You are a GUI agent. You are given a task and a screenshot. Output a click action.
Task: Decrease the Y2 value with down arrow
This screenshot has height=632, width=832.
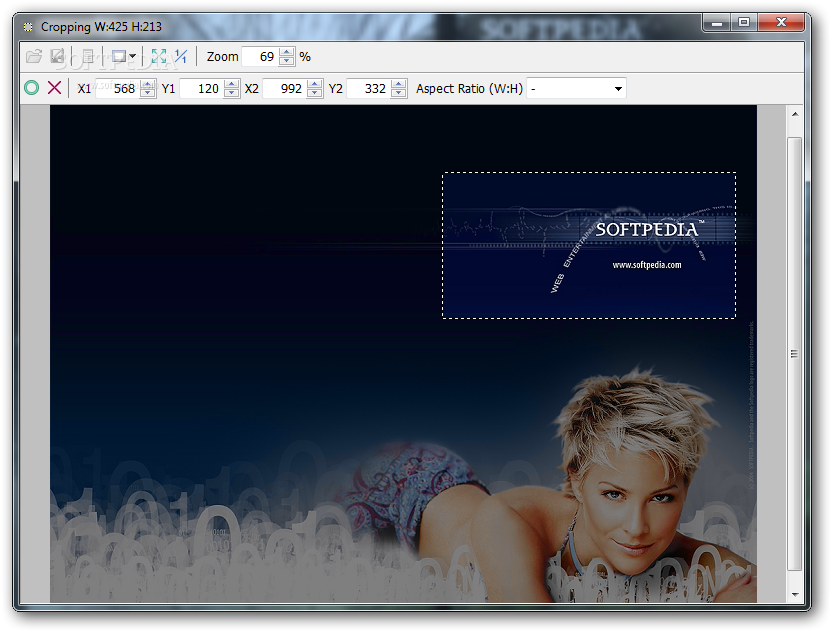(398, 93)
